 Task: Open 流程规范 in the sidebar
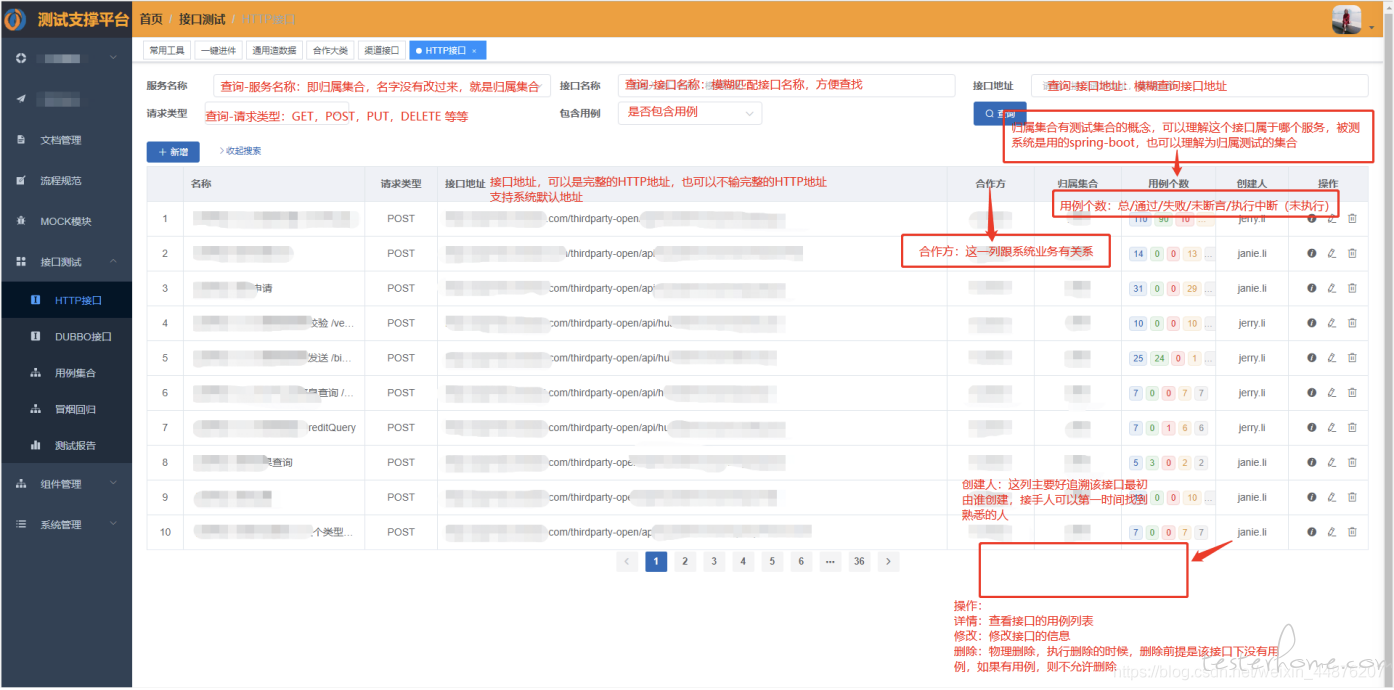coord(60,181)
